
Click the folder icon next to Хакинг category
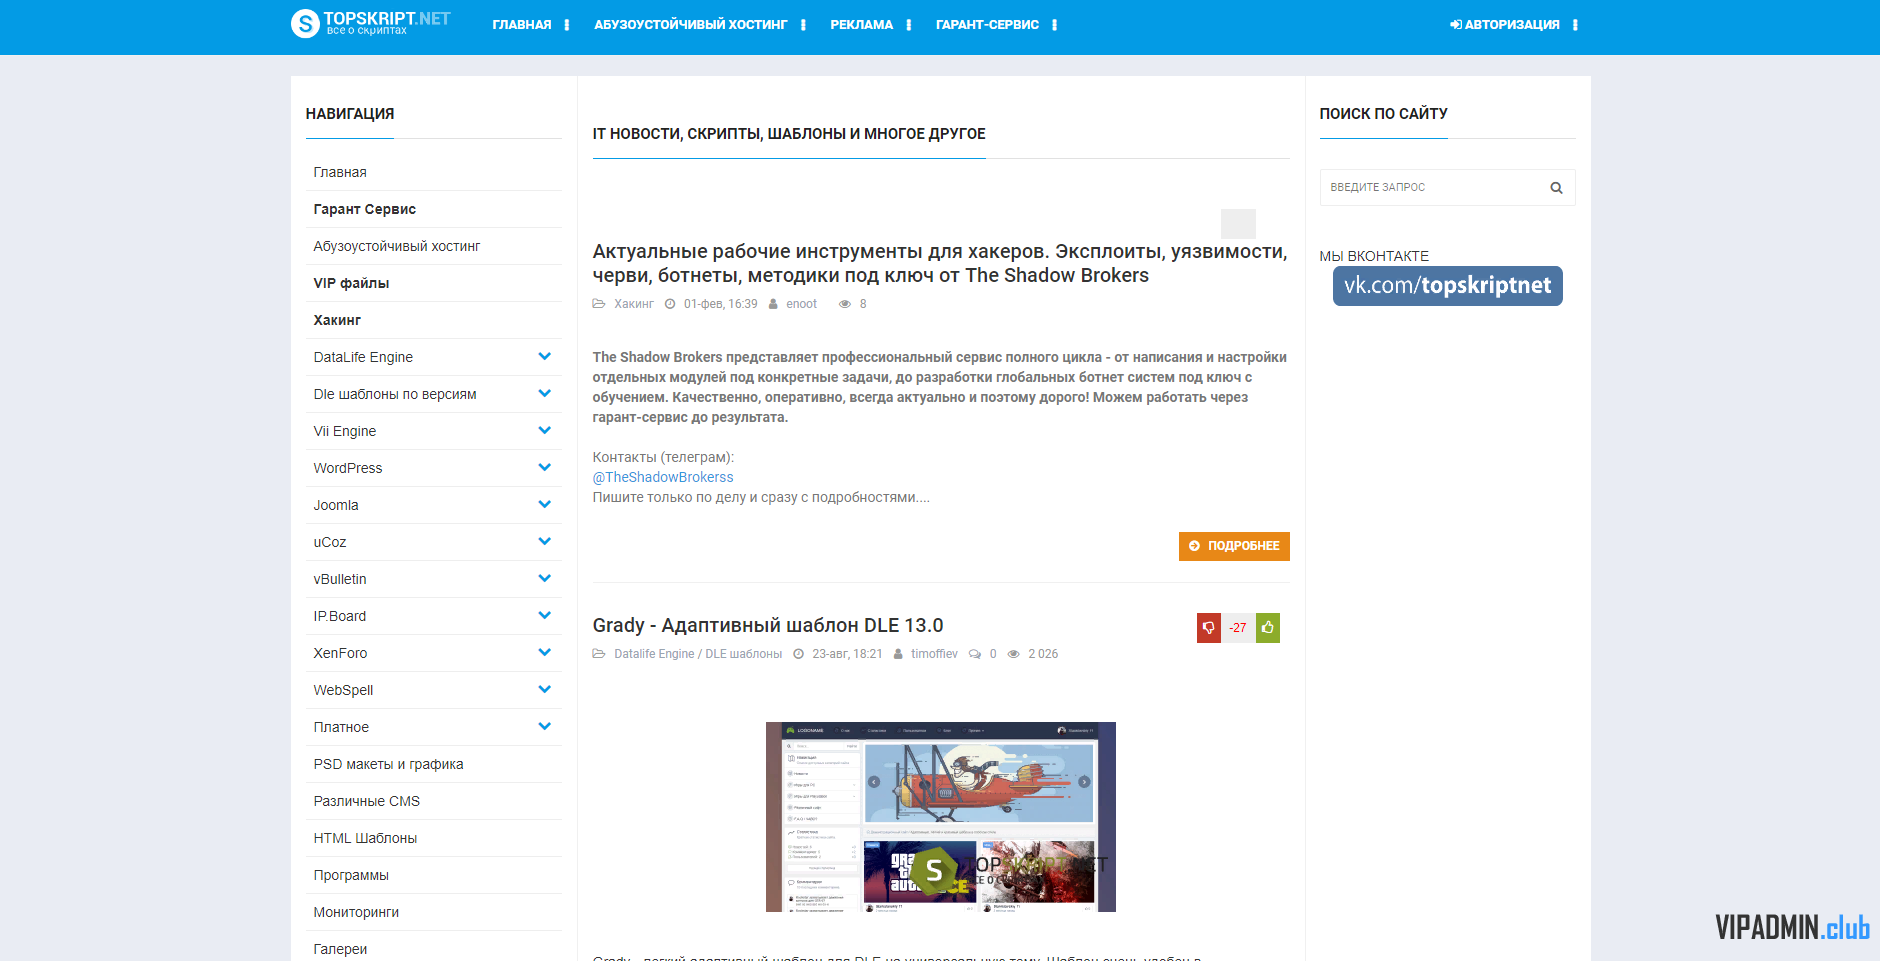pyautogui.click(x=599, y=304)
